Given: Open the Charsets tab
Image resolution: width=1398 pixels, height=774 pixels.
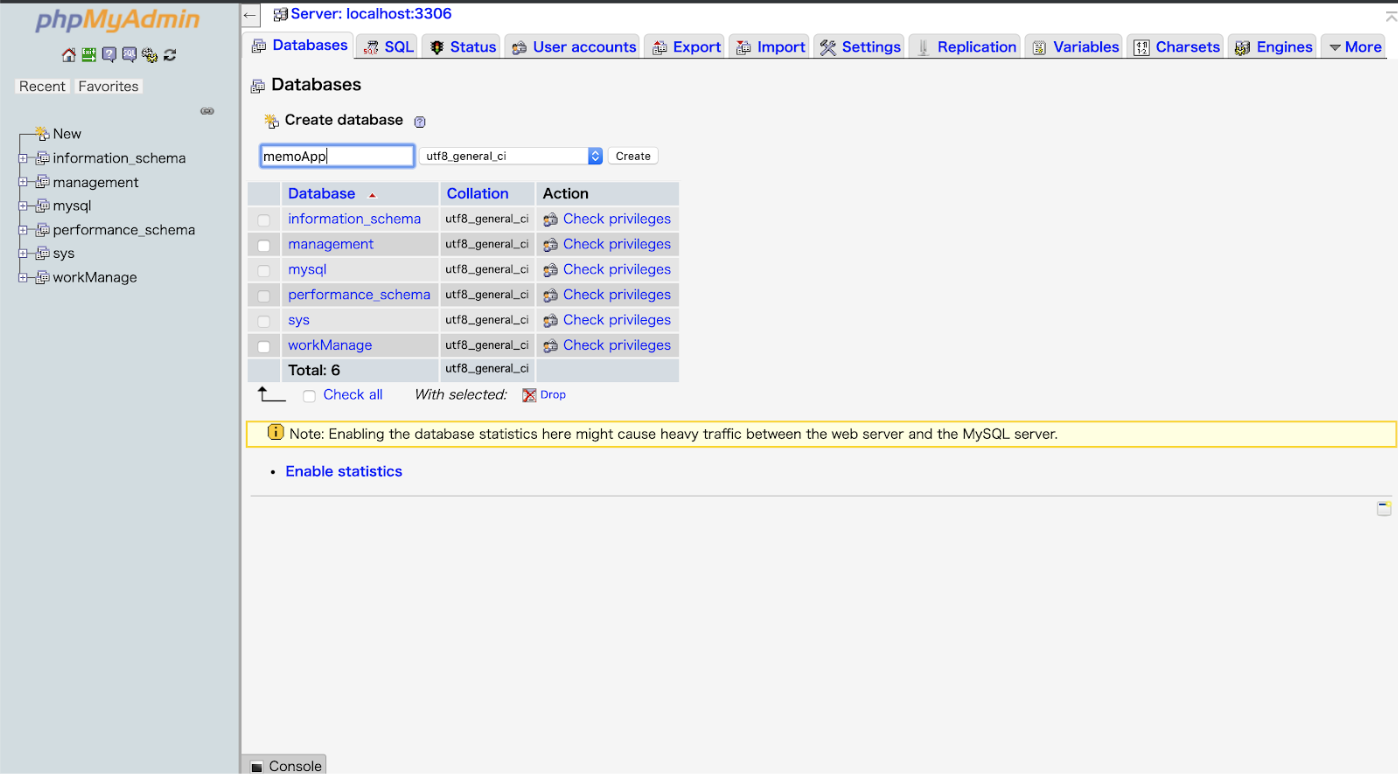Looking at the screenshot, I should [x=1177, y=47].
